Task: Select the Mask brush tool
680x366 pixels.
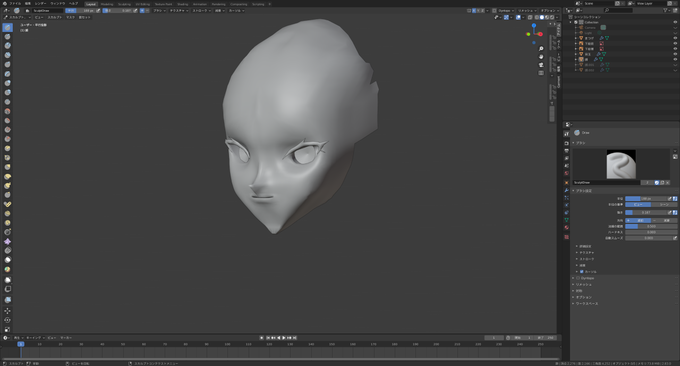Action: 7,260
